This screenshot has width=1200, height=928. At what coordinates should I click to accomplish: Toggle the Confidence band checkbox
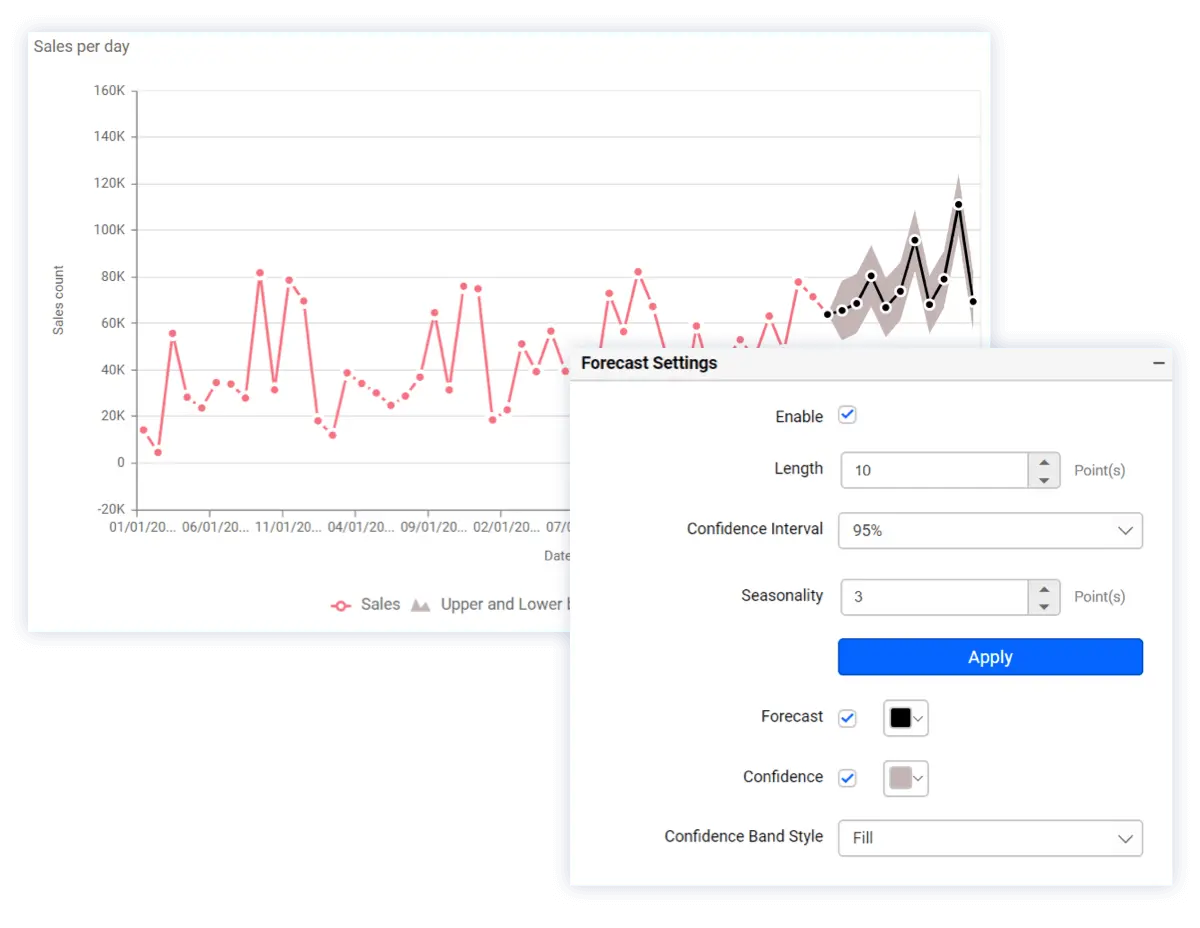pos(847,778)
